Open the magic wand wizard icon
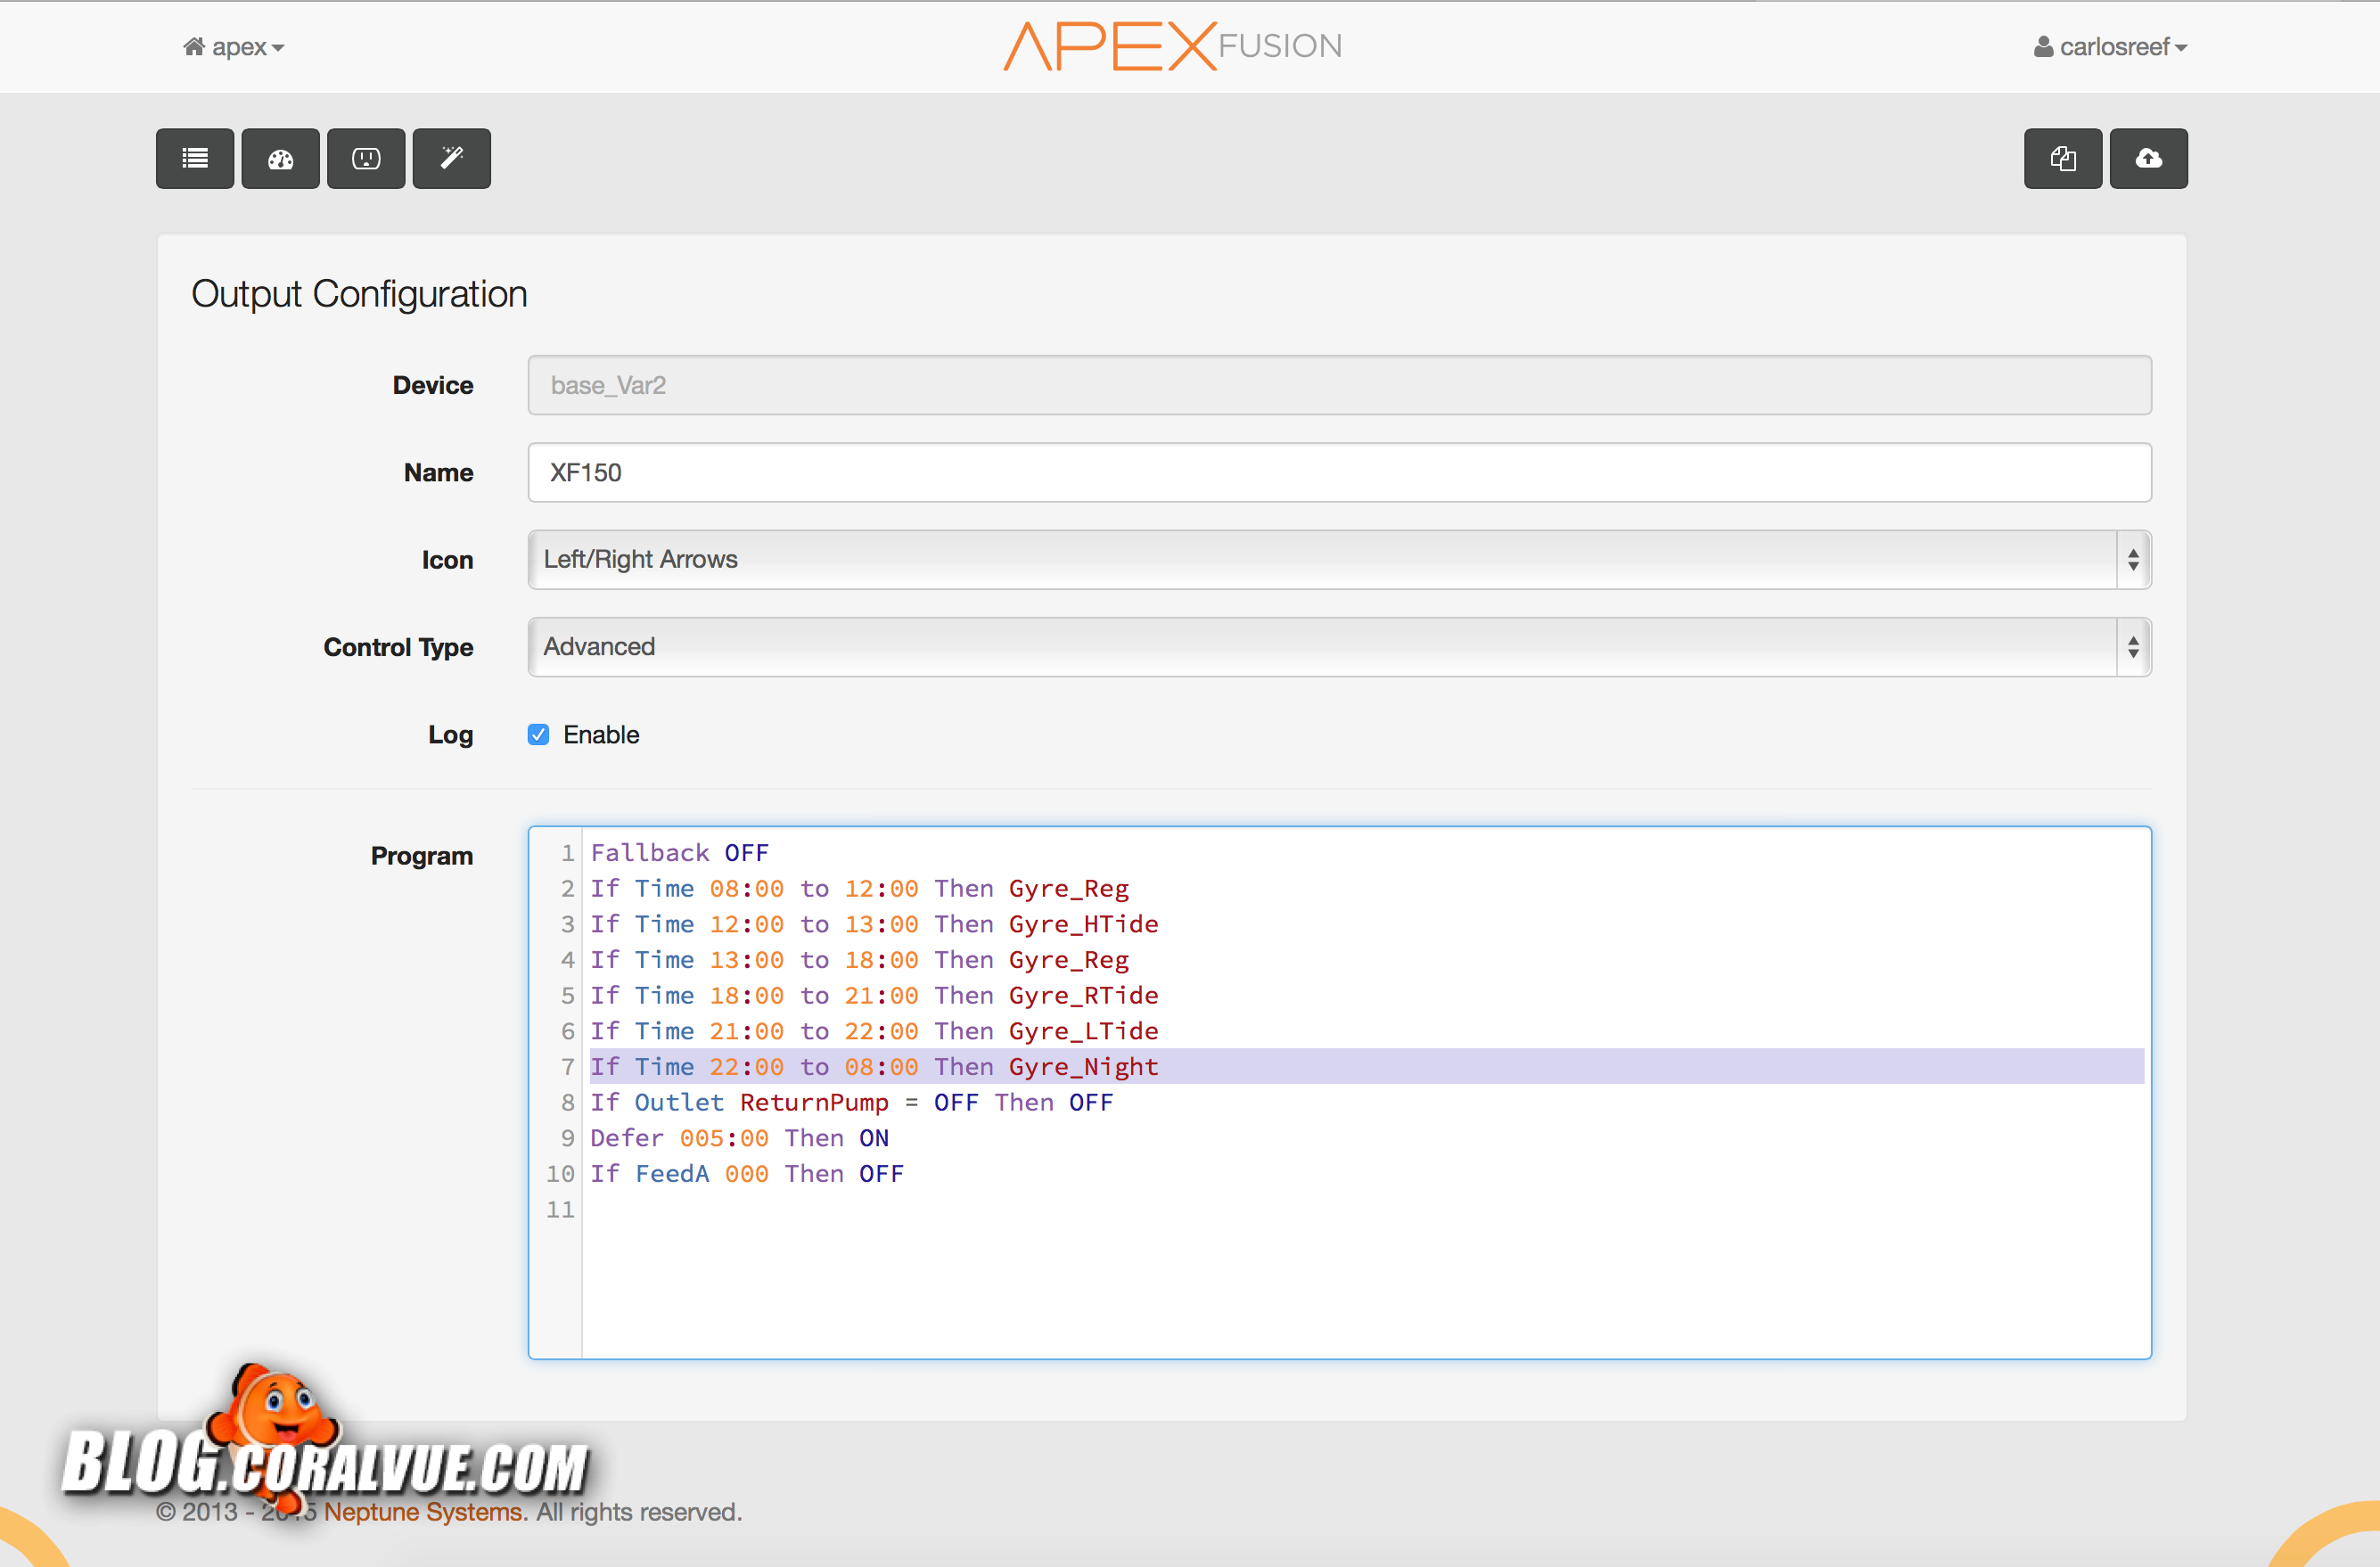2380x1567 pixels. click(x=452, y=158)
